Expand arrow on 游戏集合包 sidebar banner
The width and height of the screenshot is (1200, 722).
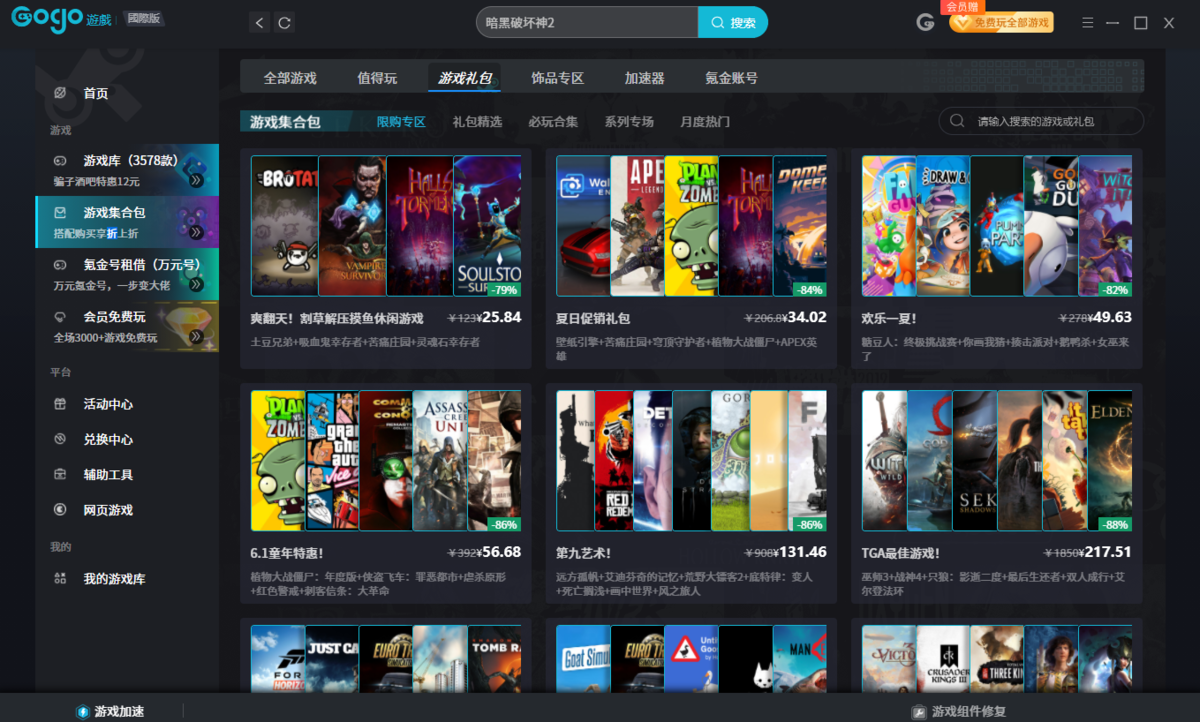[196, 232]
